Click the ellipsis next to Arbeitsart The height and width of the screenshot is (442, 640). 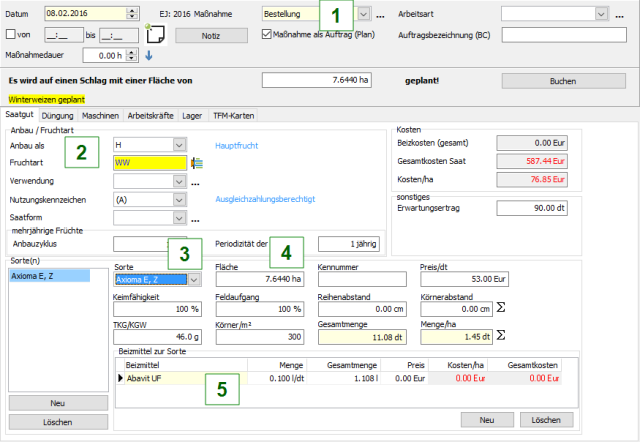tap(617, 15)
